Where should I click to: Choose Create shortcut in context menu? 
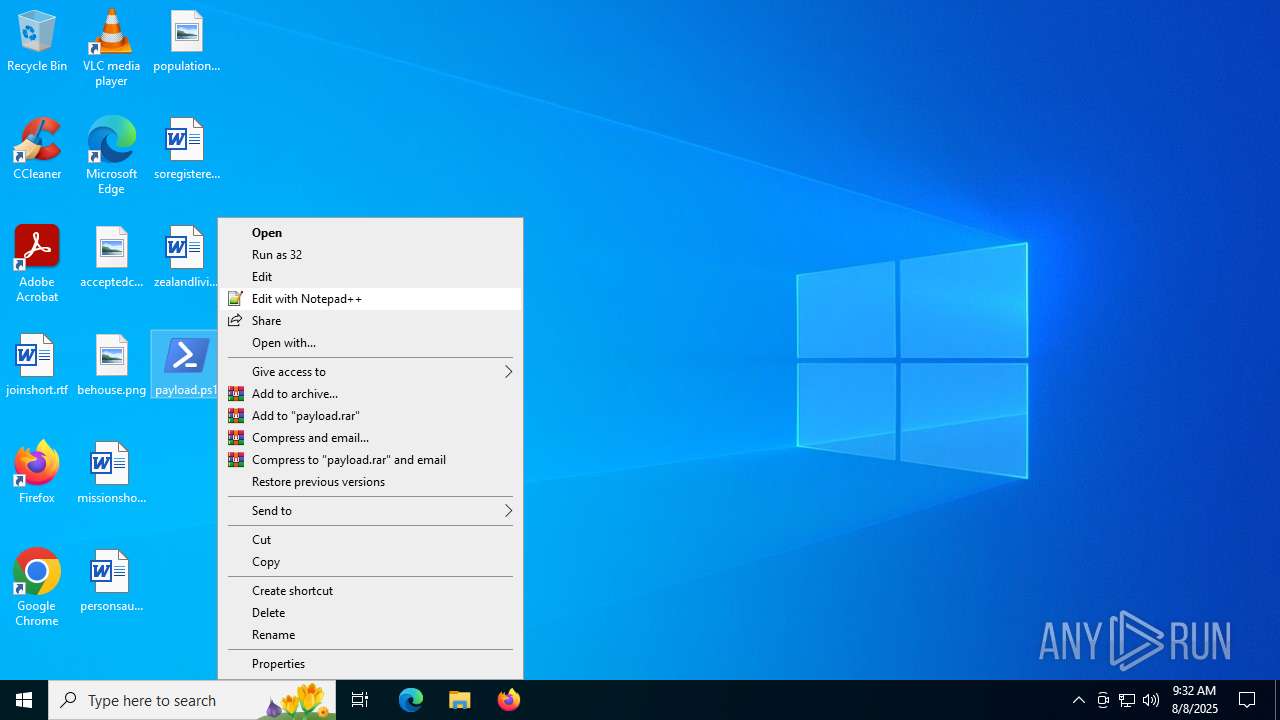pyautogui.click(x=370, y=591)
